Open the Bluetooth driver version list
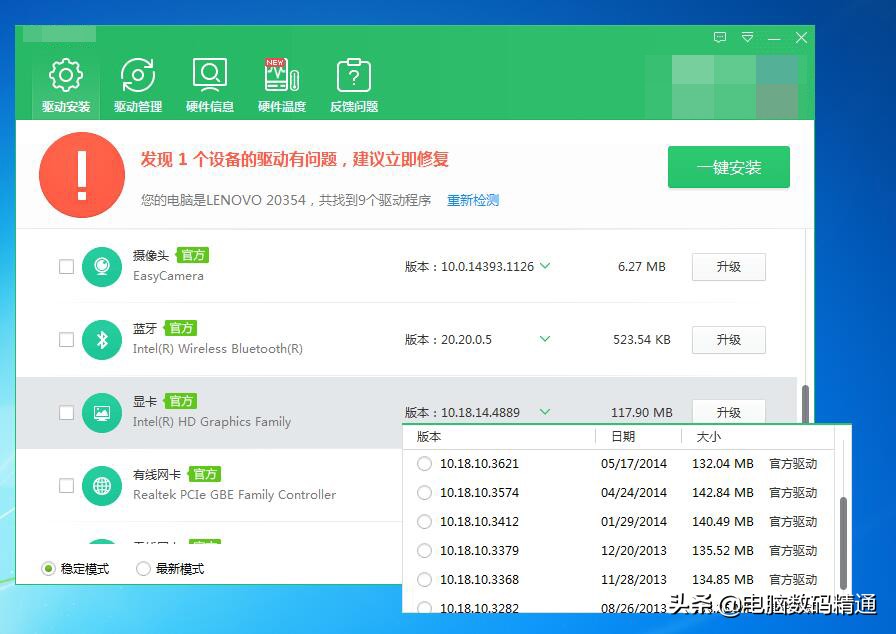The image size is (896, 634). point(545,339)
